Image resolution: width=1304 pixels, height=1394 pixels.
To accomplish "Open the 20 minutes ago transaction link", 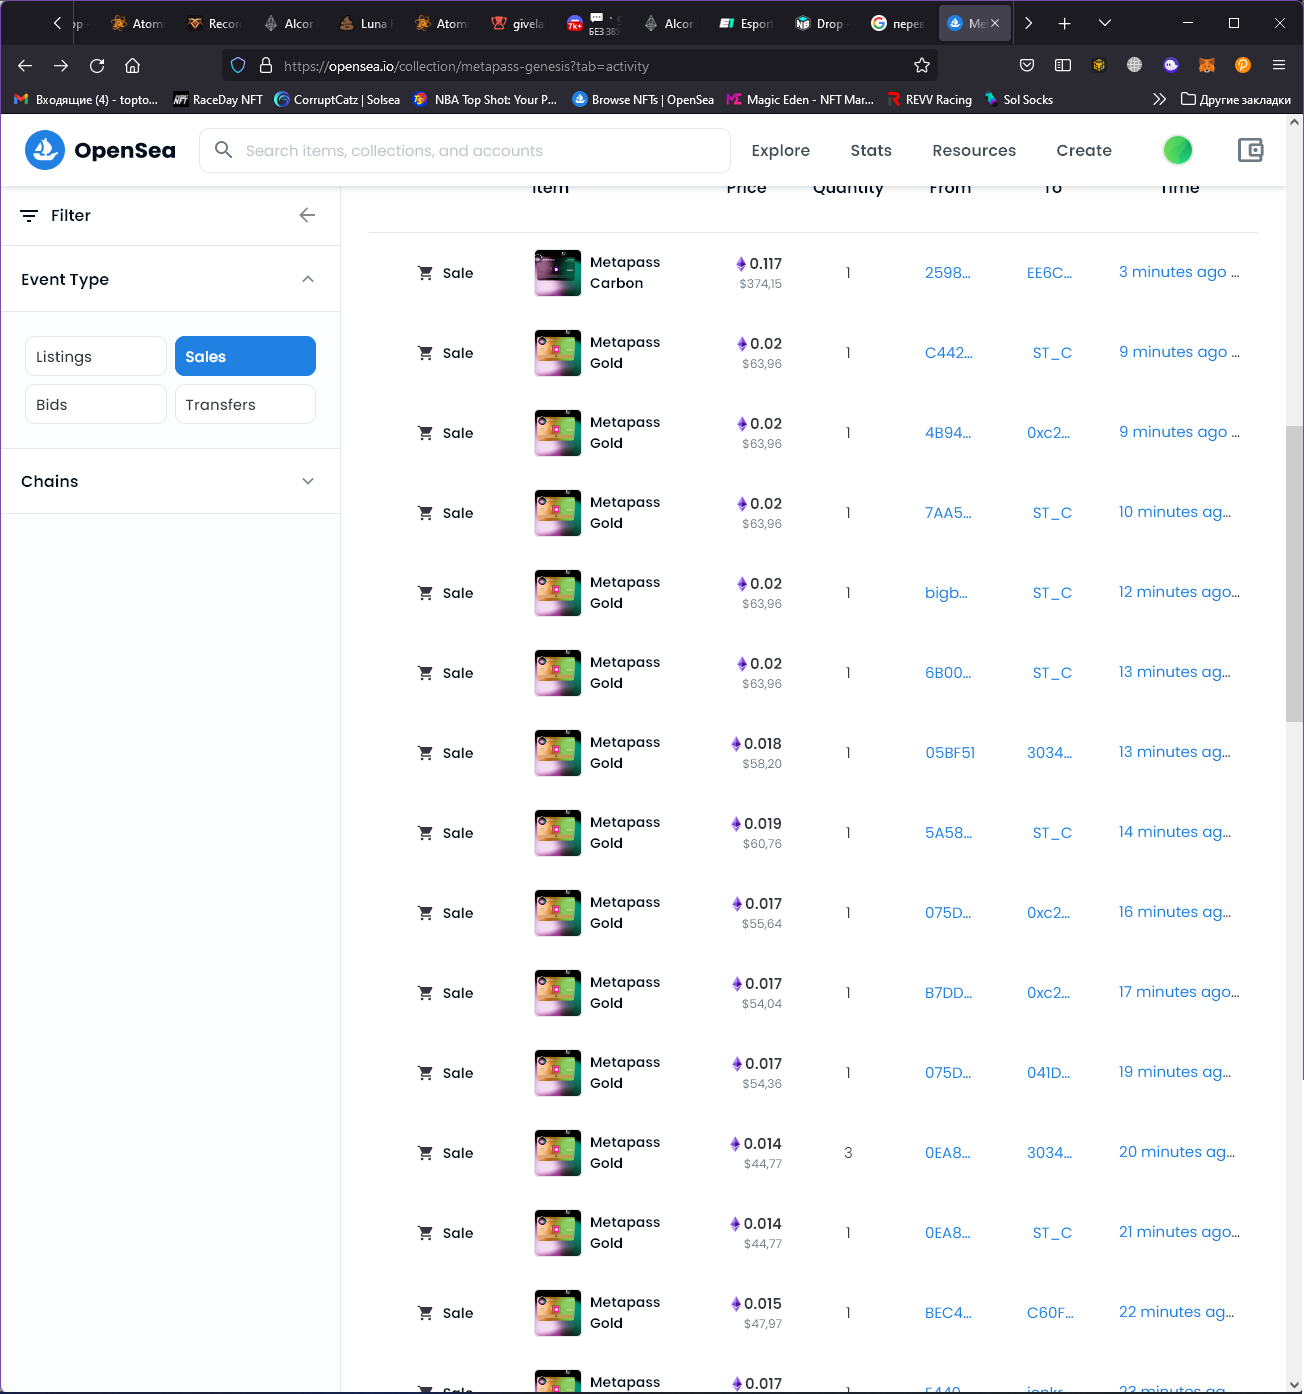I will click(x=1177, y=1152).
